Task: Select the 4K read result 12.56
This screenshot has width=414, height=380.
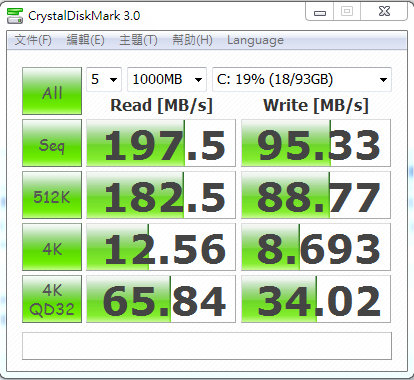Action: coord(161,247)
